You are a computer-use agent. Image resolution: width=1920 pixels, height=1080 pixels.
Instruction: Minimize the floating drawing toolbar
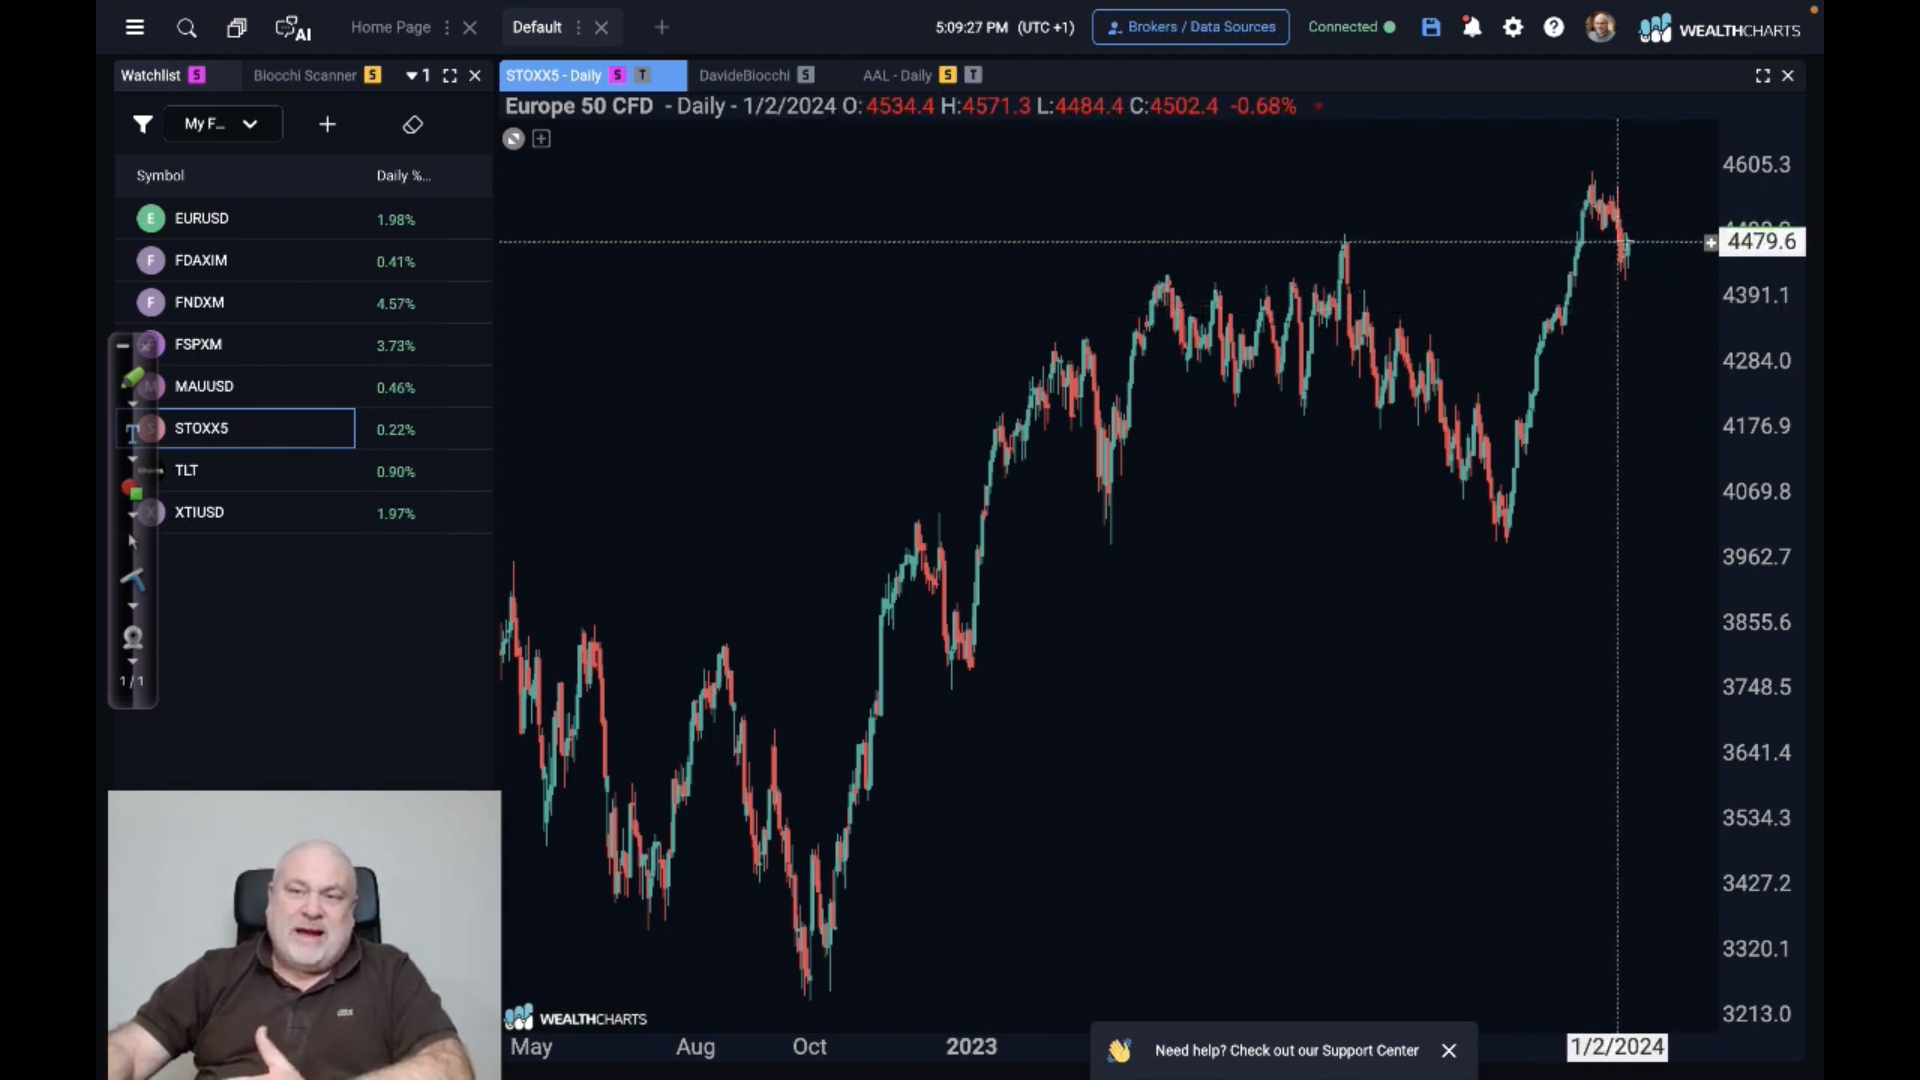tap(122, 345)
